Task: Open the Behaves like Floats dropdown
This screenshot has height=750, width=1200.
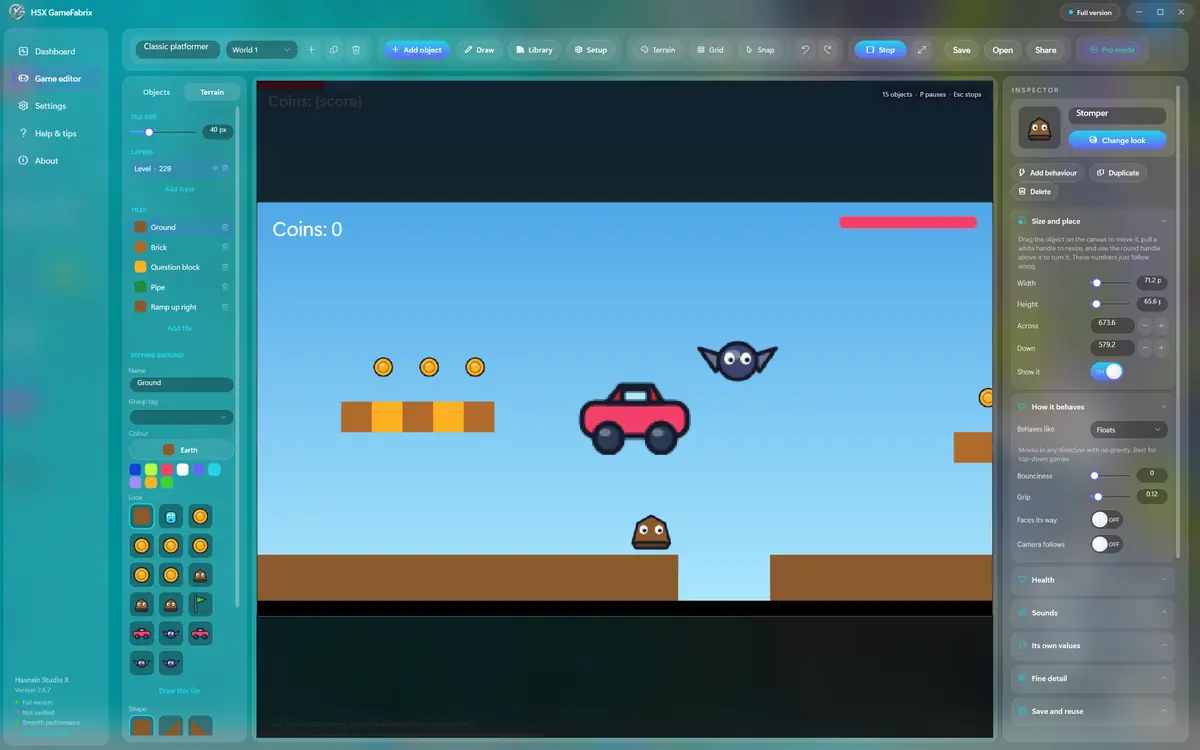Action: click(x=1129, y=430)
